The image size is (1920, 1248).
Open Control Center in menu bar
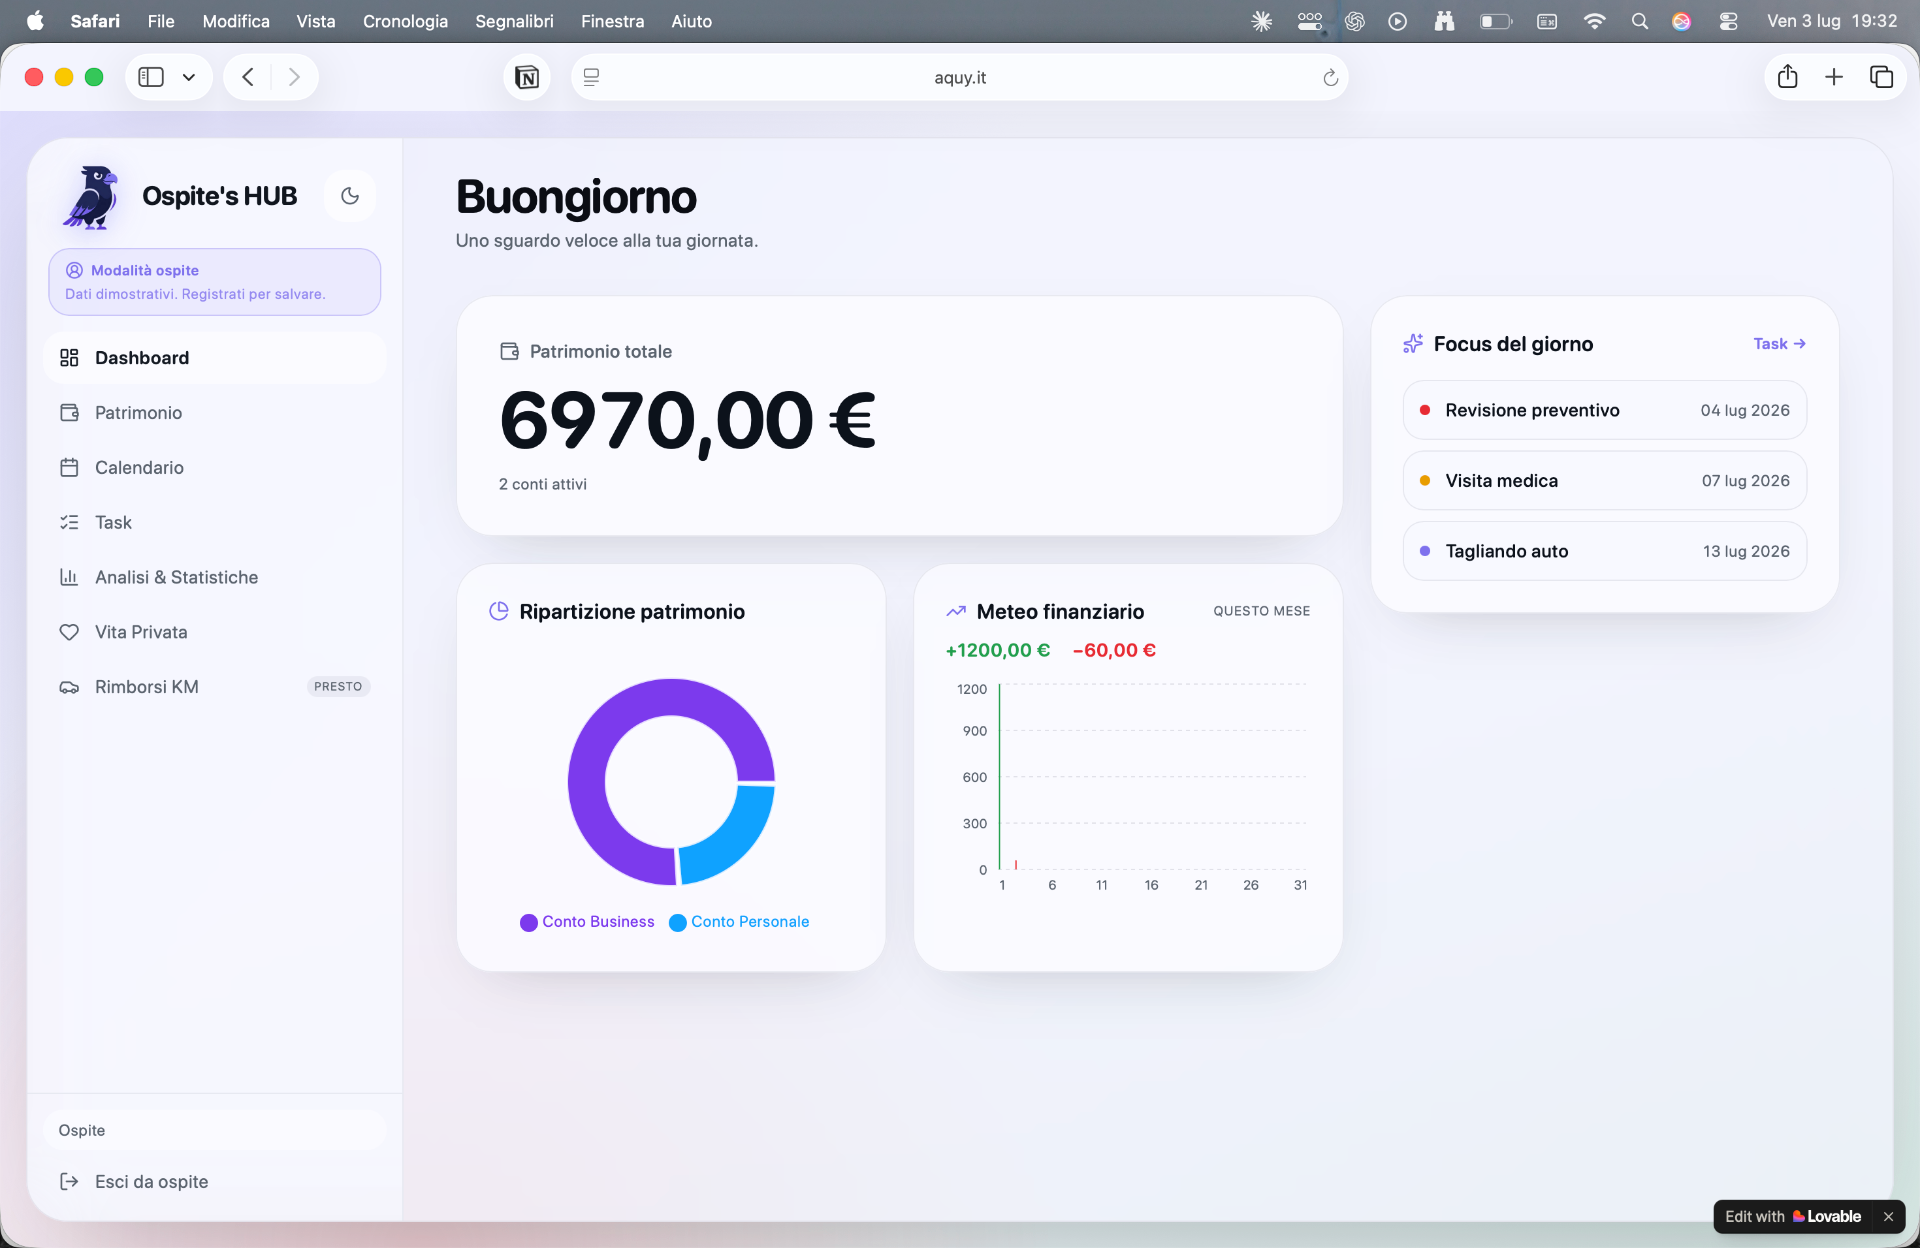point(1728,21)
